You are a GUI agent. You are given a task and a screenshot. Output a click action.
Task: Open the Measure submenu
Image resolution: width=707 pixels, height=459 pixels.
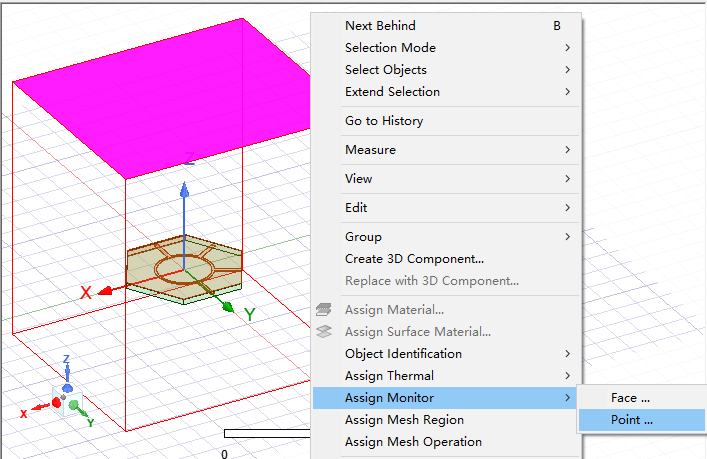tap(370, 150)
